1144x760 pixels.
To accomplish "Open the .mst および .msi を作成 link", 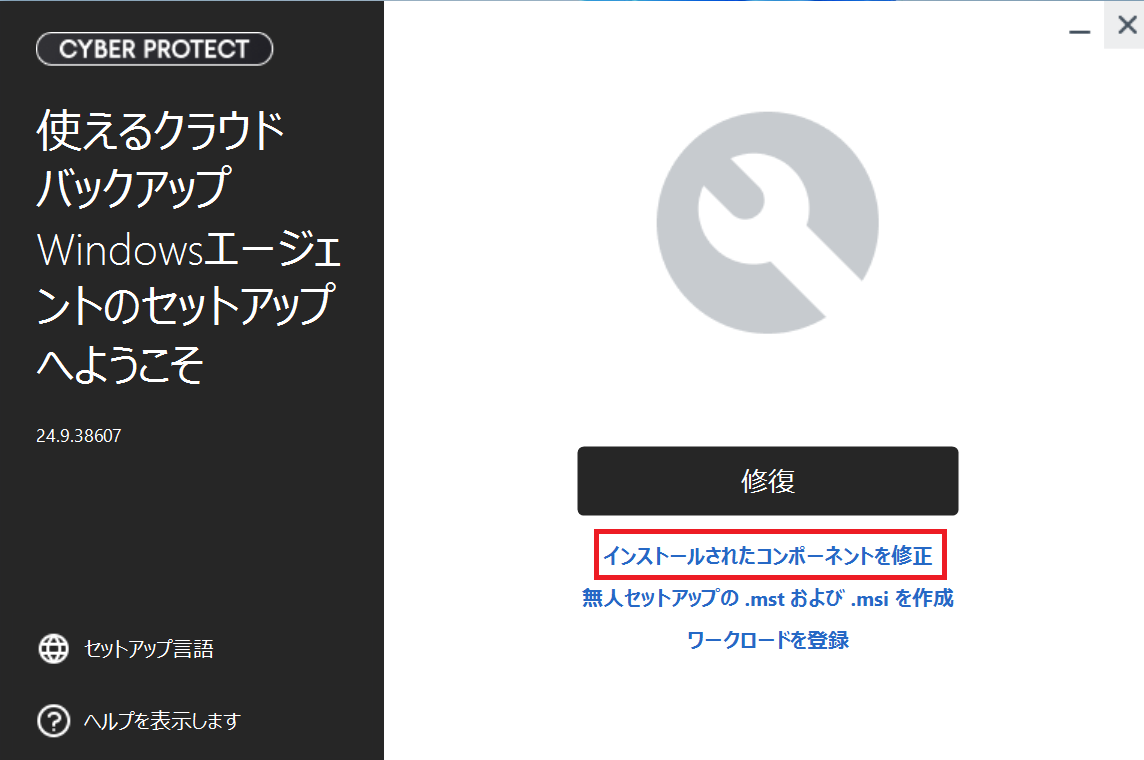I will (768, 598).
